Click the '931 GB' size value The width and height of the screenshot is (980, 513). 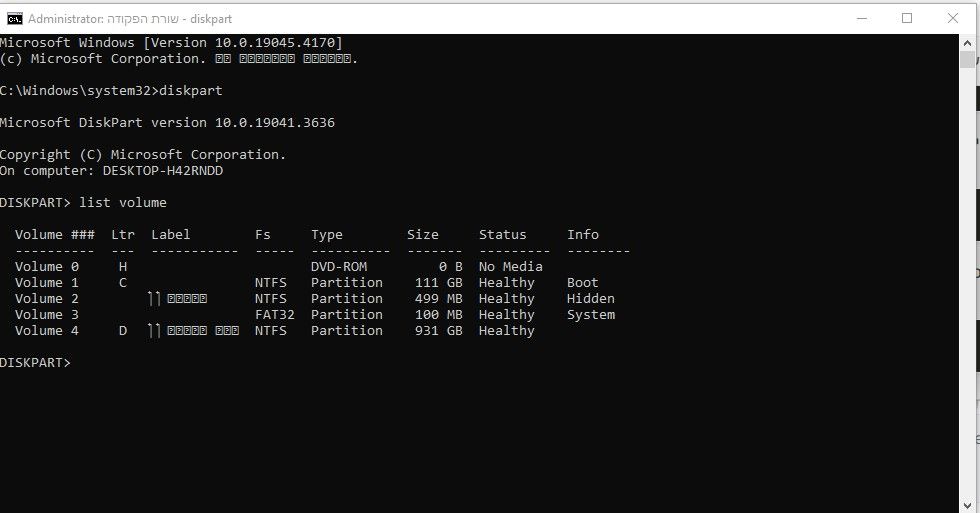pos(439,331)
